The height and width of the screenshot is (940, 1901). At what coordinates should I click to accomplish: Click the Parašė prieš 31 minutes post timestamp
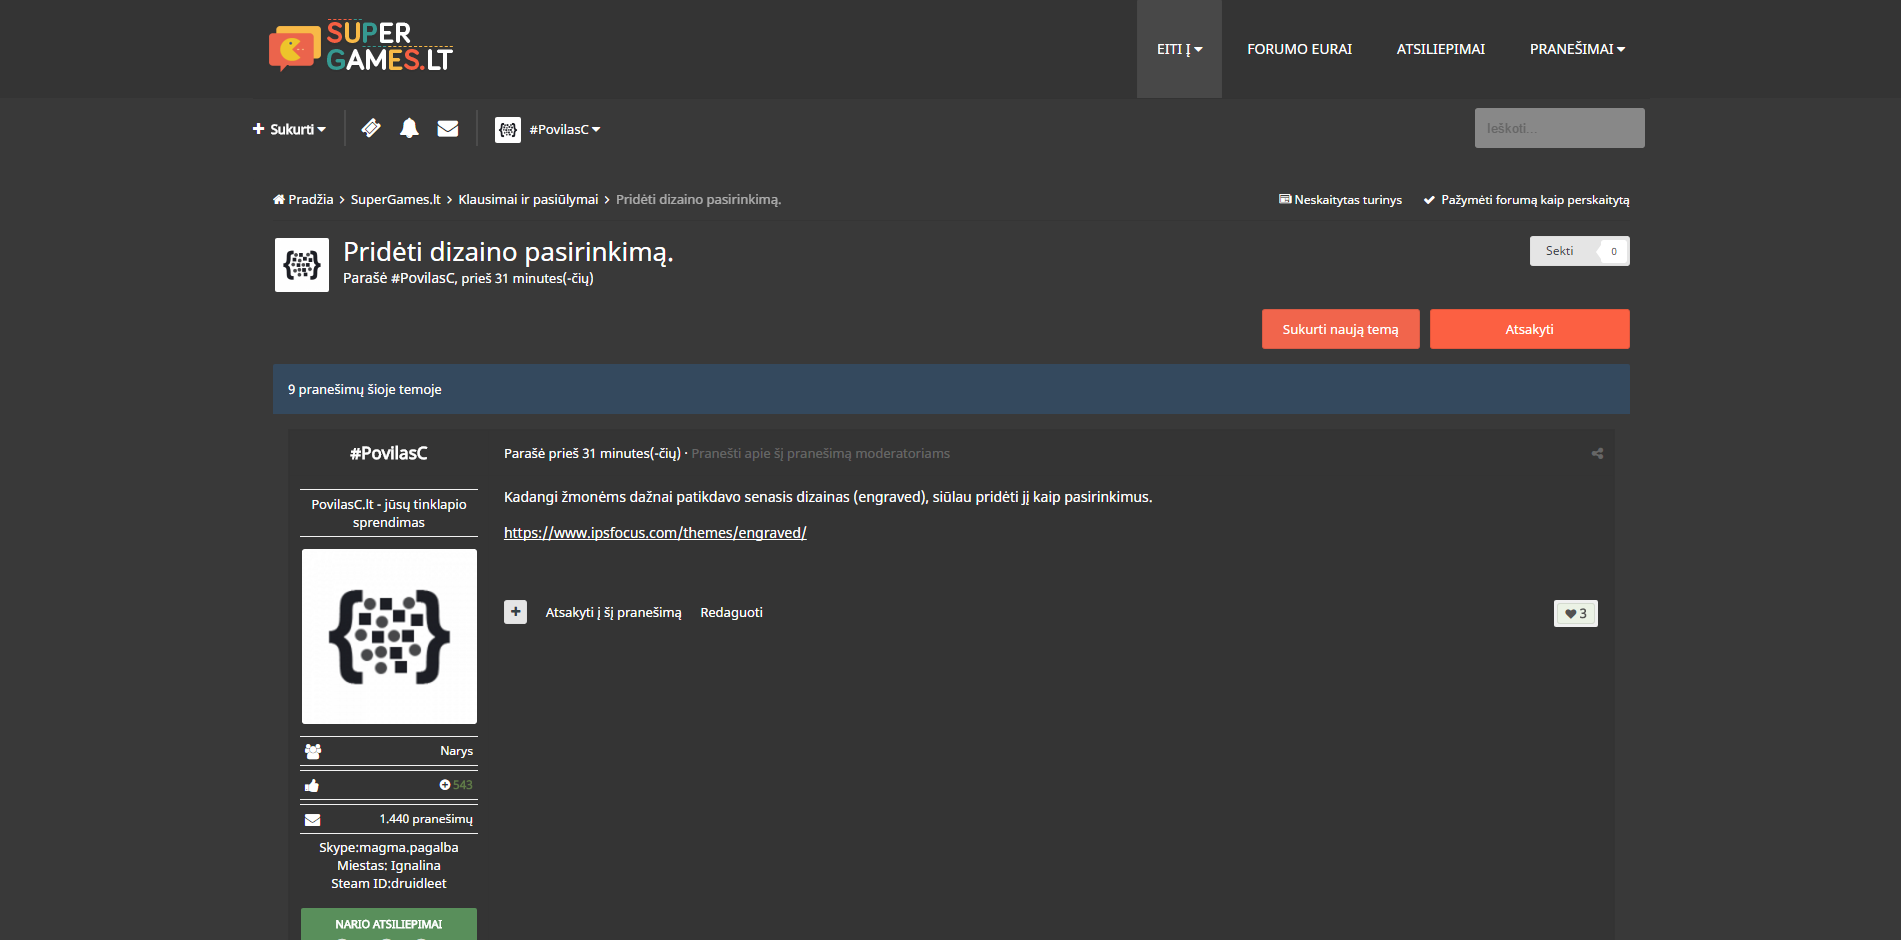(592, 453)
